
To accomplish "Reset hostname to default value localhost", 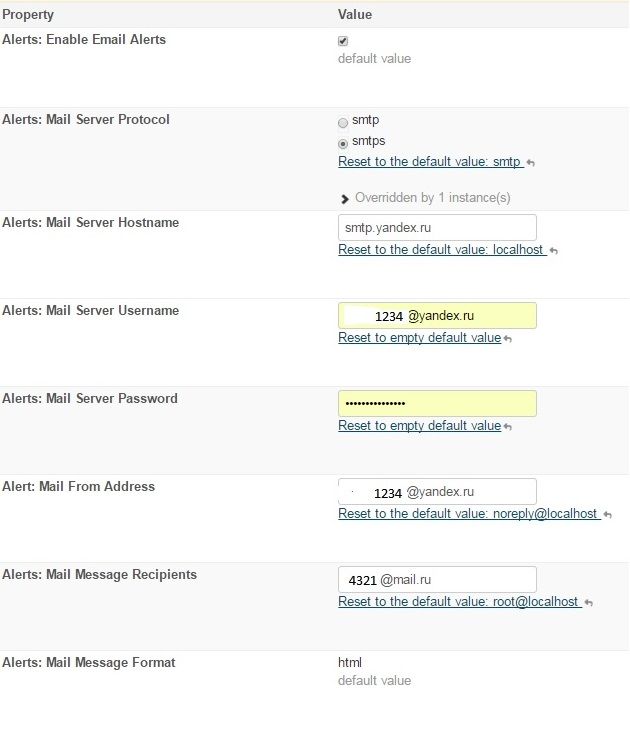I will [441, 250].
